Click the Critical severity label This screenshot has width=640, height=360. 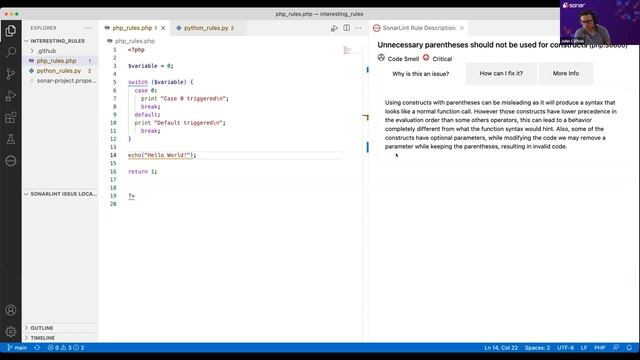pos(442,59)
